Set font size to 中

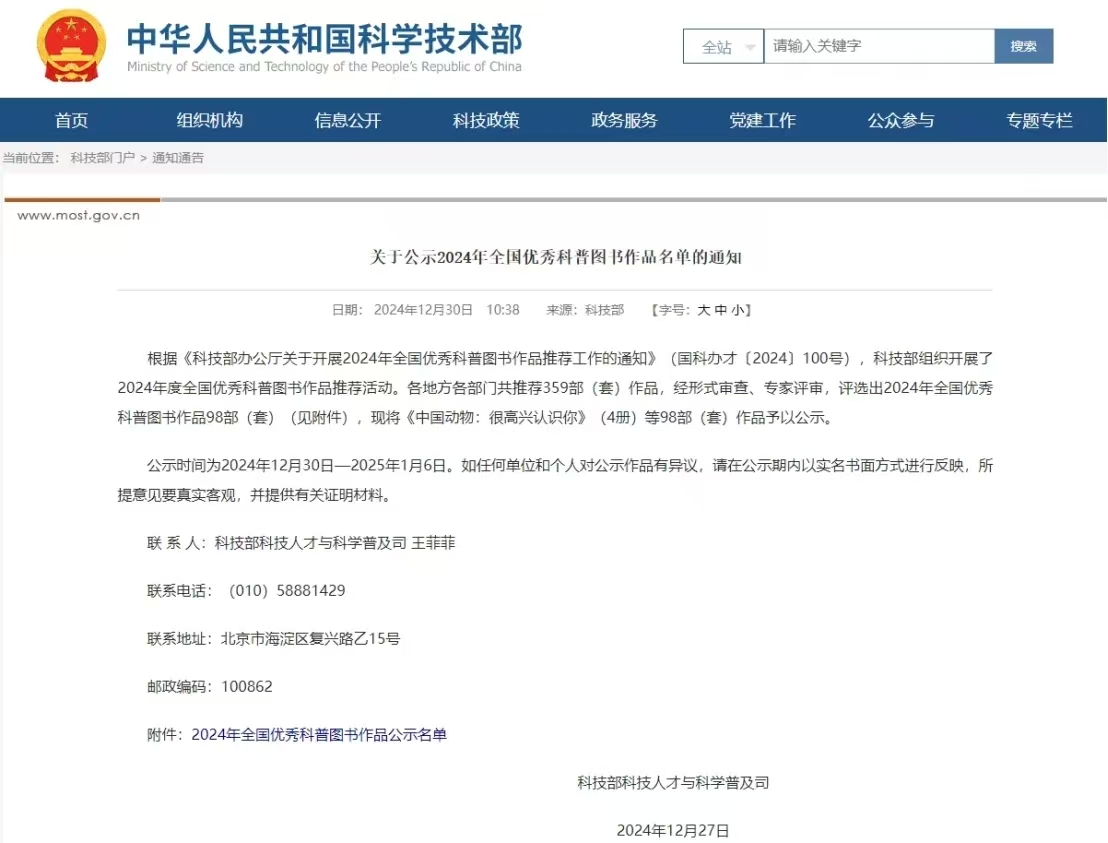(720, 310)
